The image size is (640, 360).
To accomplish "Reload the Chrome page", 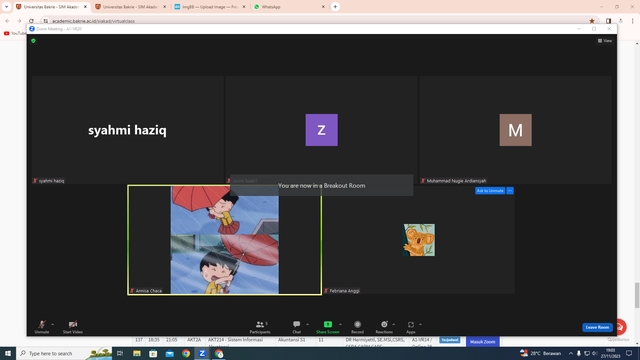I will 31,21.
